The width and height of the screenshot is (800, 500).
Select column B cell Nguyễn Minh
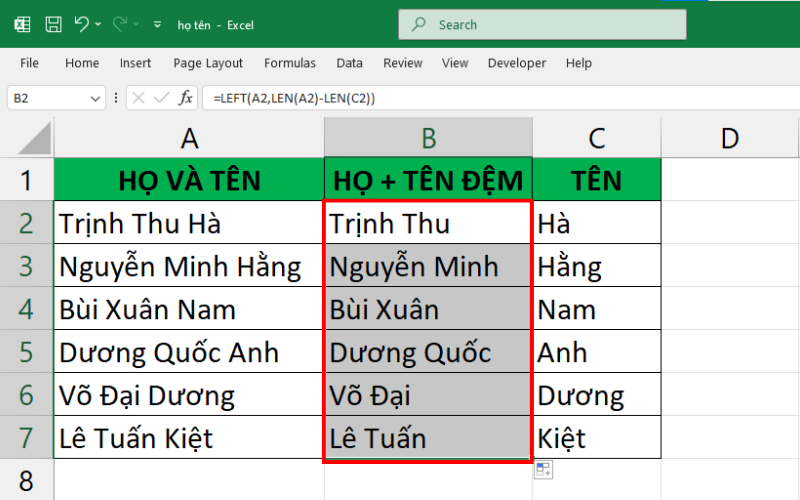point(429,265)
